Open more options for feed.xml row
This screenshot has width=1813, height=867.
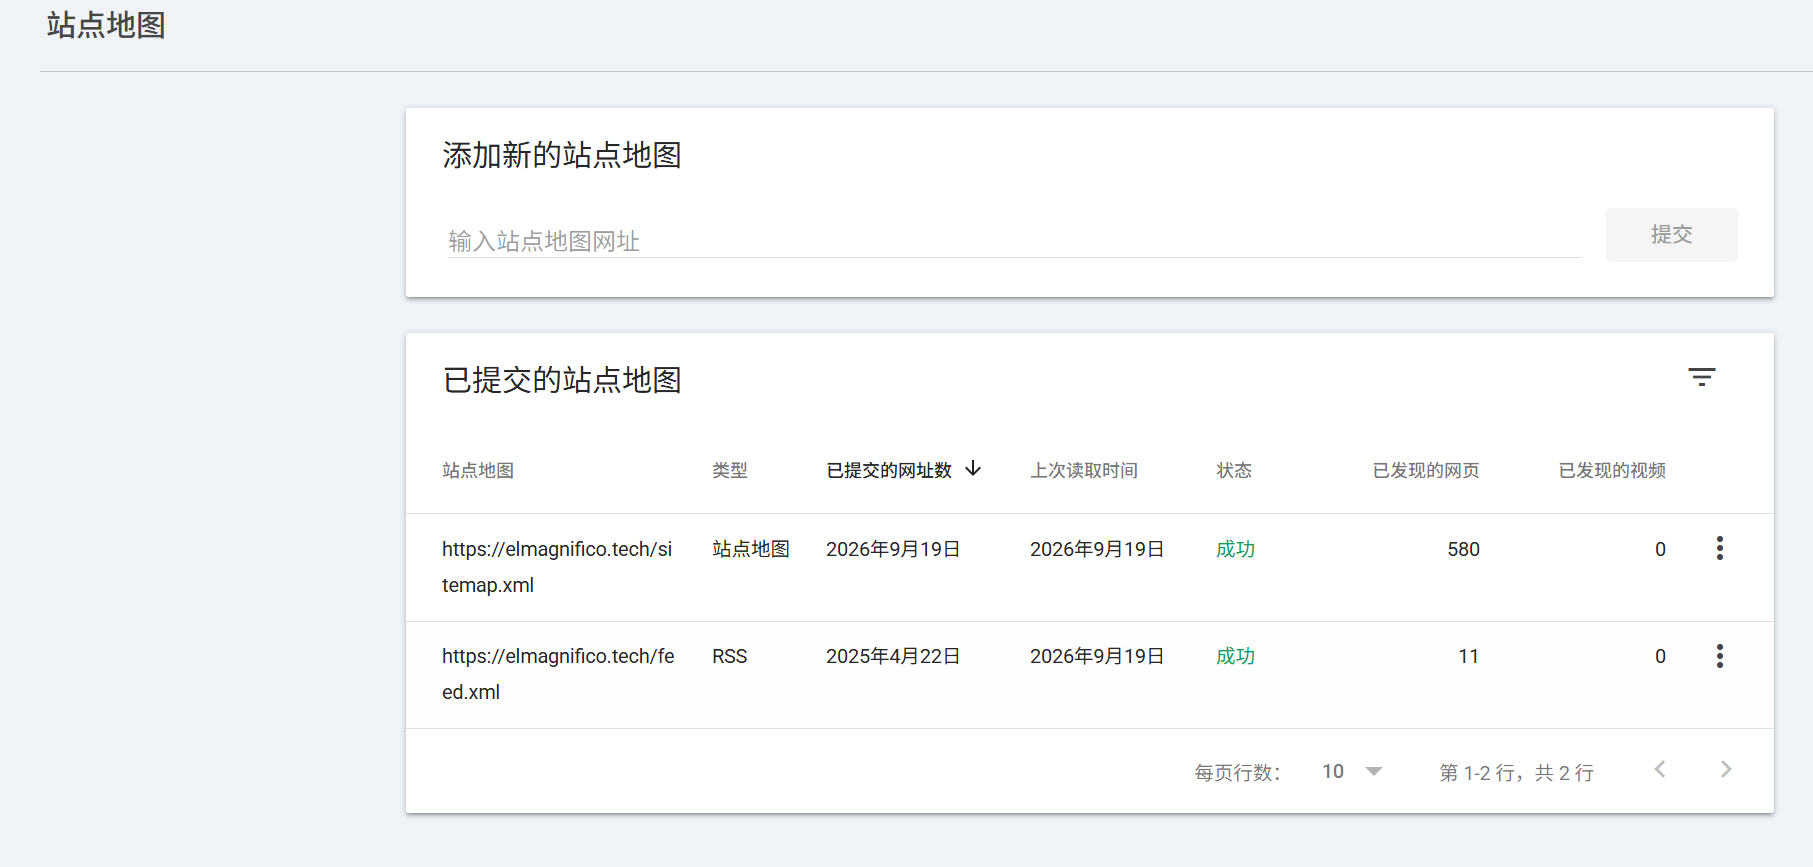[1719, 656]
